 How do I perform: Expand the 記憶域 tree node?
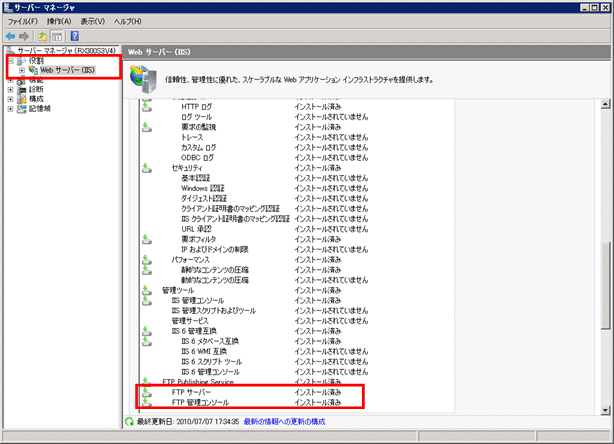[x=11, y=109]
